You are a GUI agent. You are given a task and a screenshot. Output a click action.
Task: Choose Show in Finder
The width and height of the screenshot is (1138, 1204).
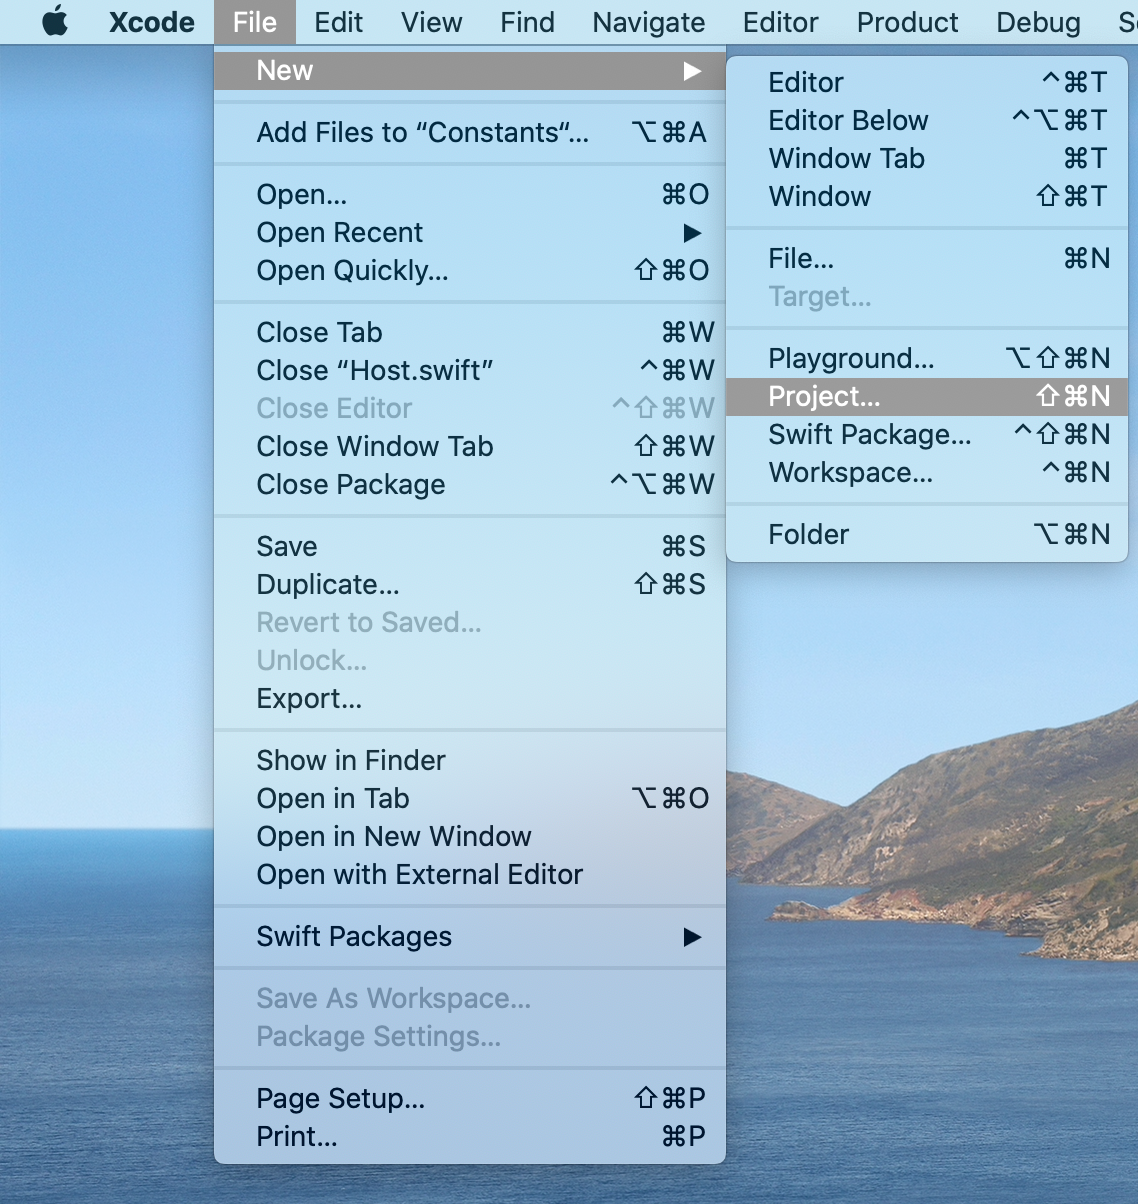pyautogui.click(x=470, y=761)
